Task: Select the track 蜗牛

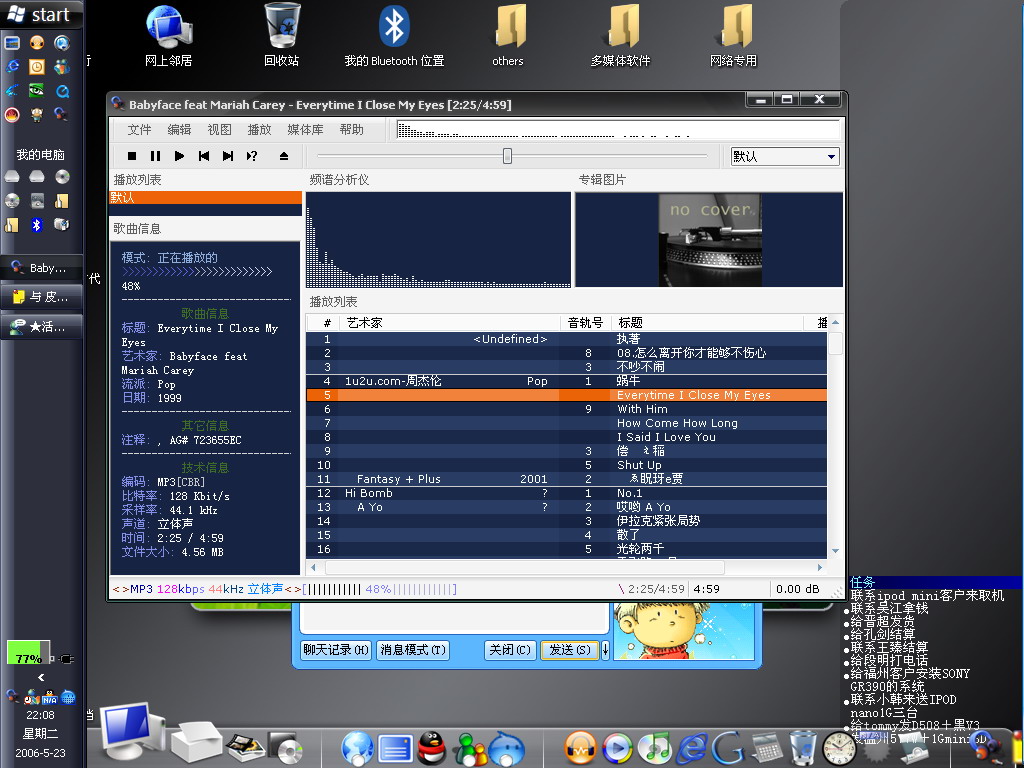Action: (566, 381)
